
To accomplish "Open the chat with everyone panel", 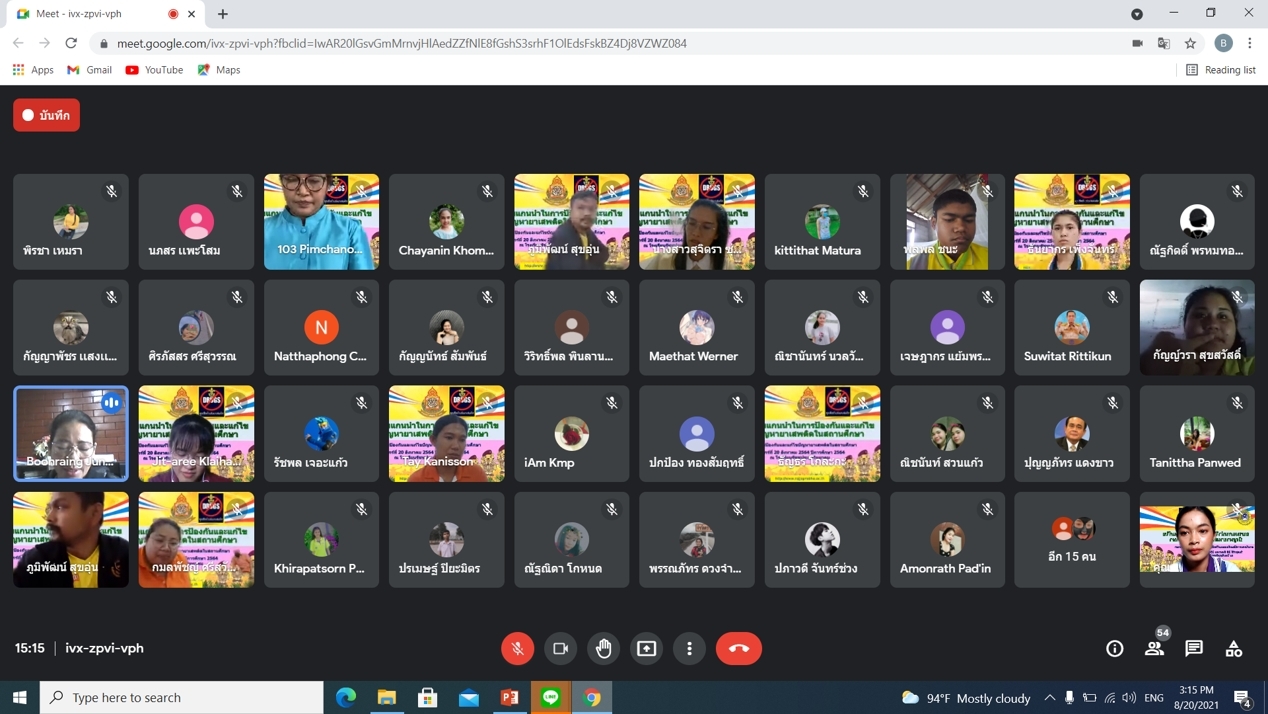I will click(x=1194, y=648).
